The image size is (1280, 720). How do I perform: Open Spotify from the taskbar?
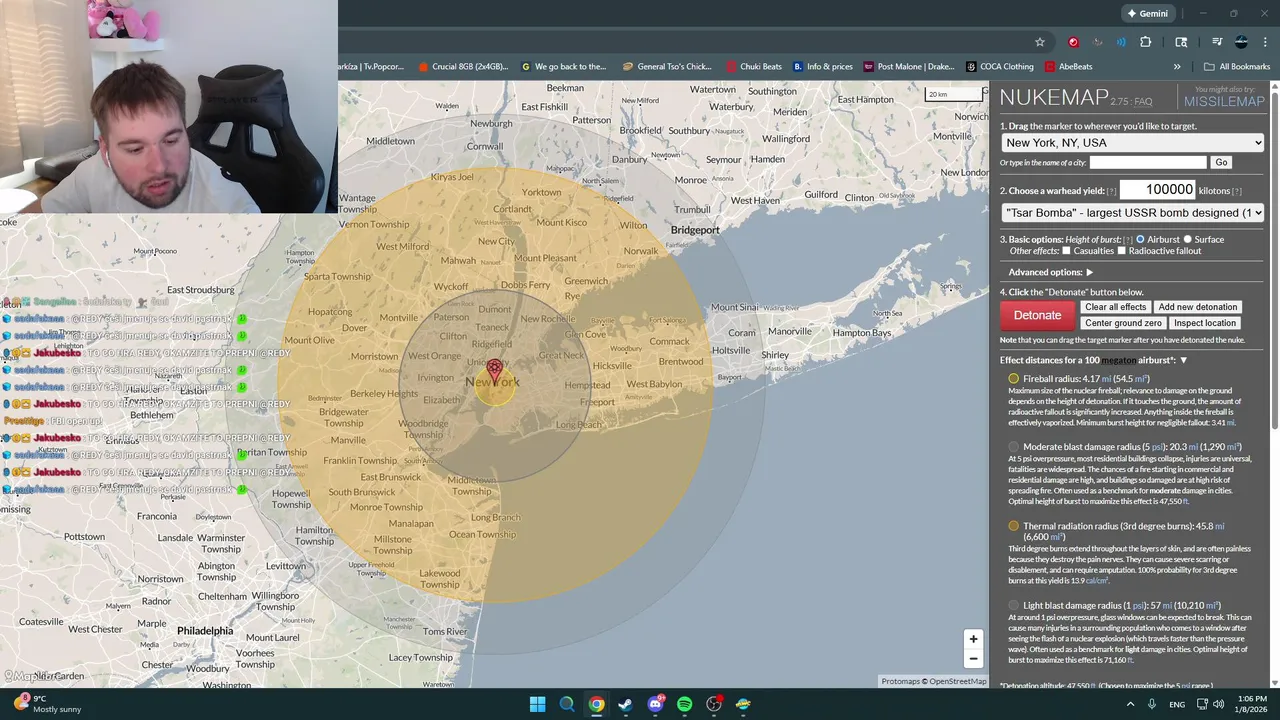pyautogui.click(x=684, y=704)
